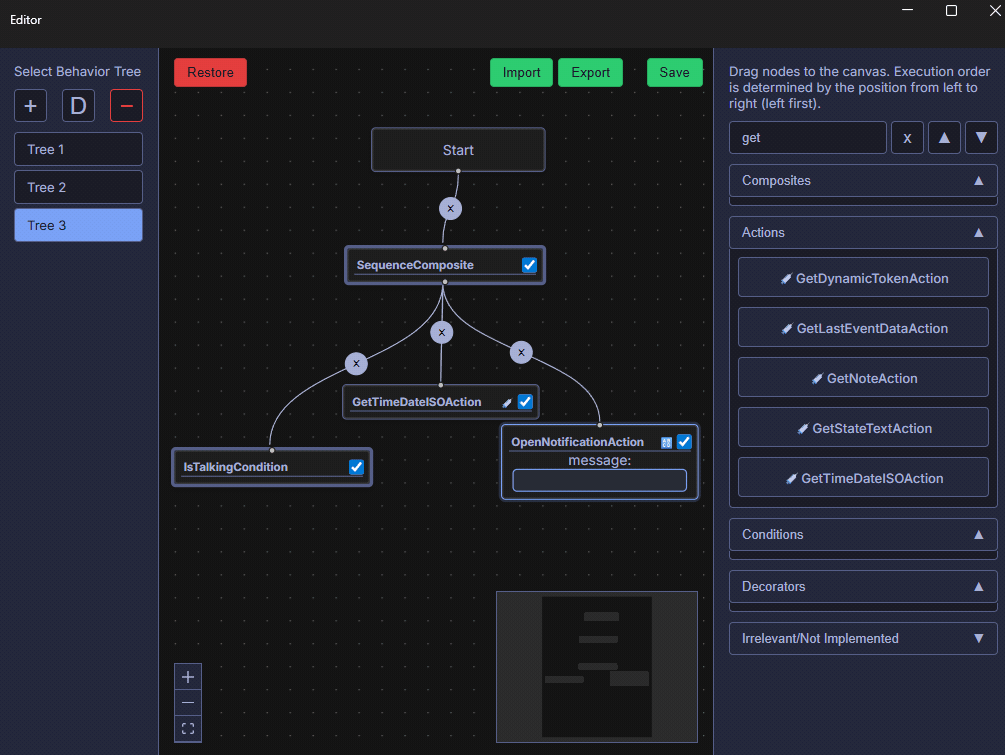Collapse the Actions panel

click(981, 232)
